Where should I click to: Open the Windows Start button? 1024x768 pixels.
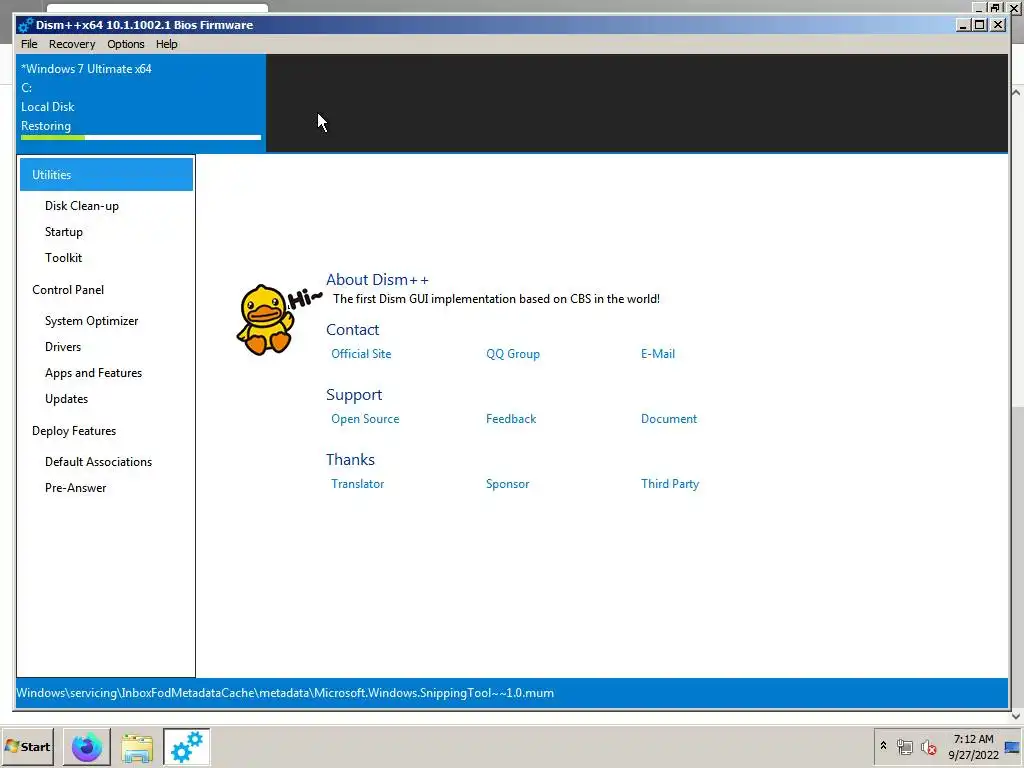coord(27,746)
